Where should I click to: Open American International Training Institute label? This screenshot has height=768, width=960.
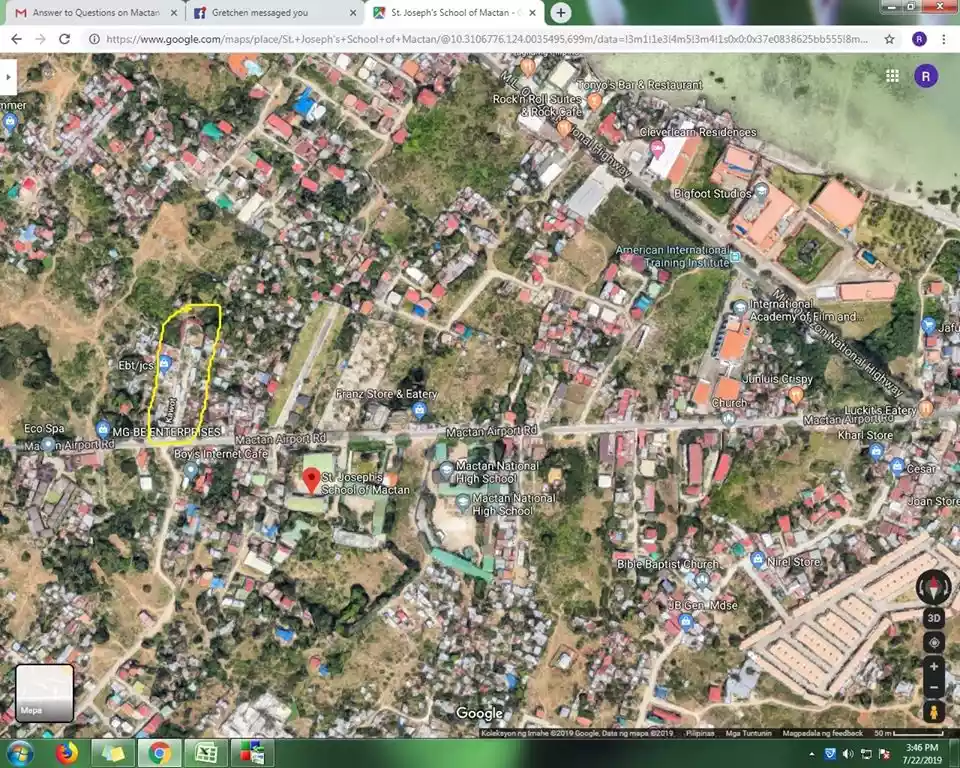tap(673, 257)
